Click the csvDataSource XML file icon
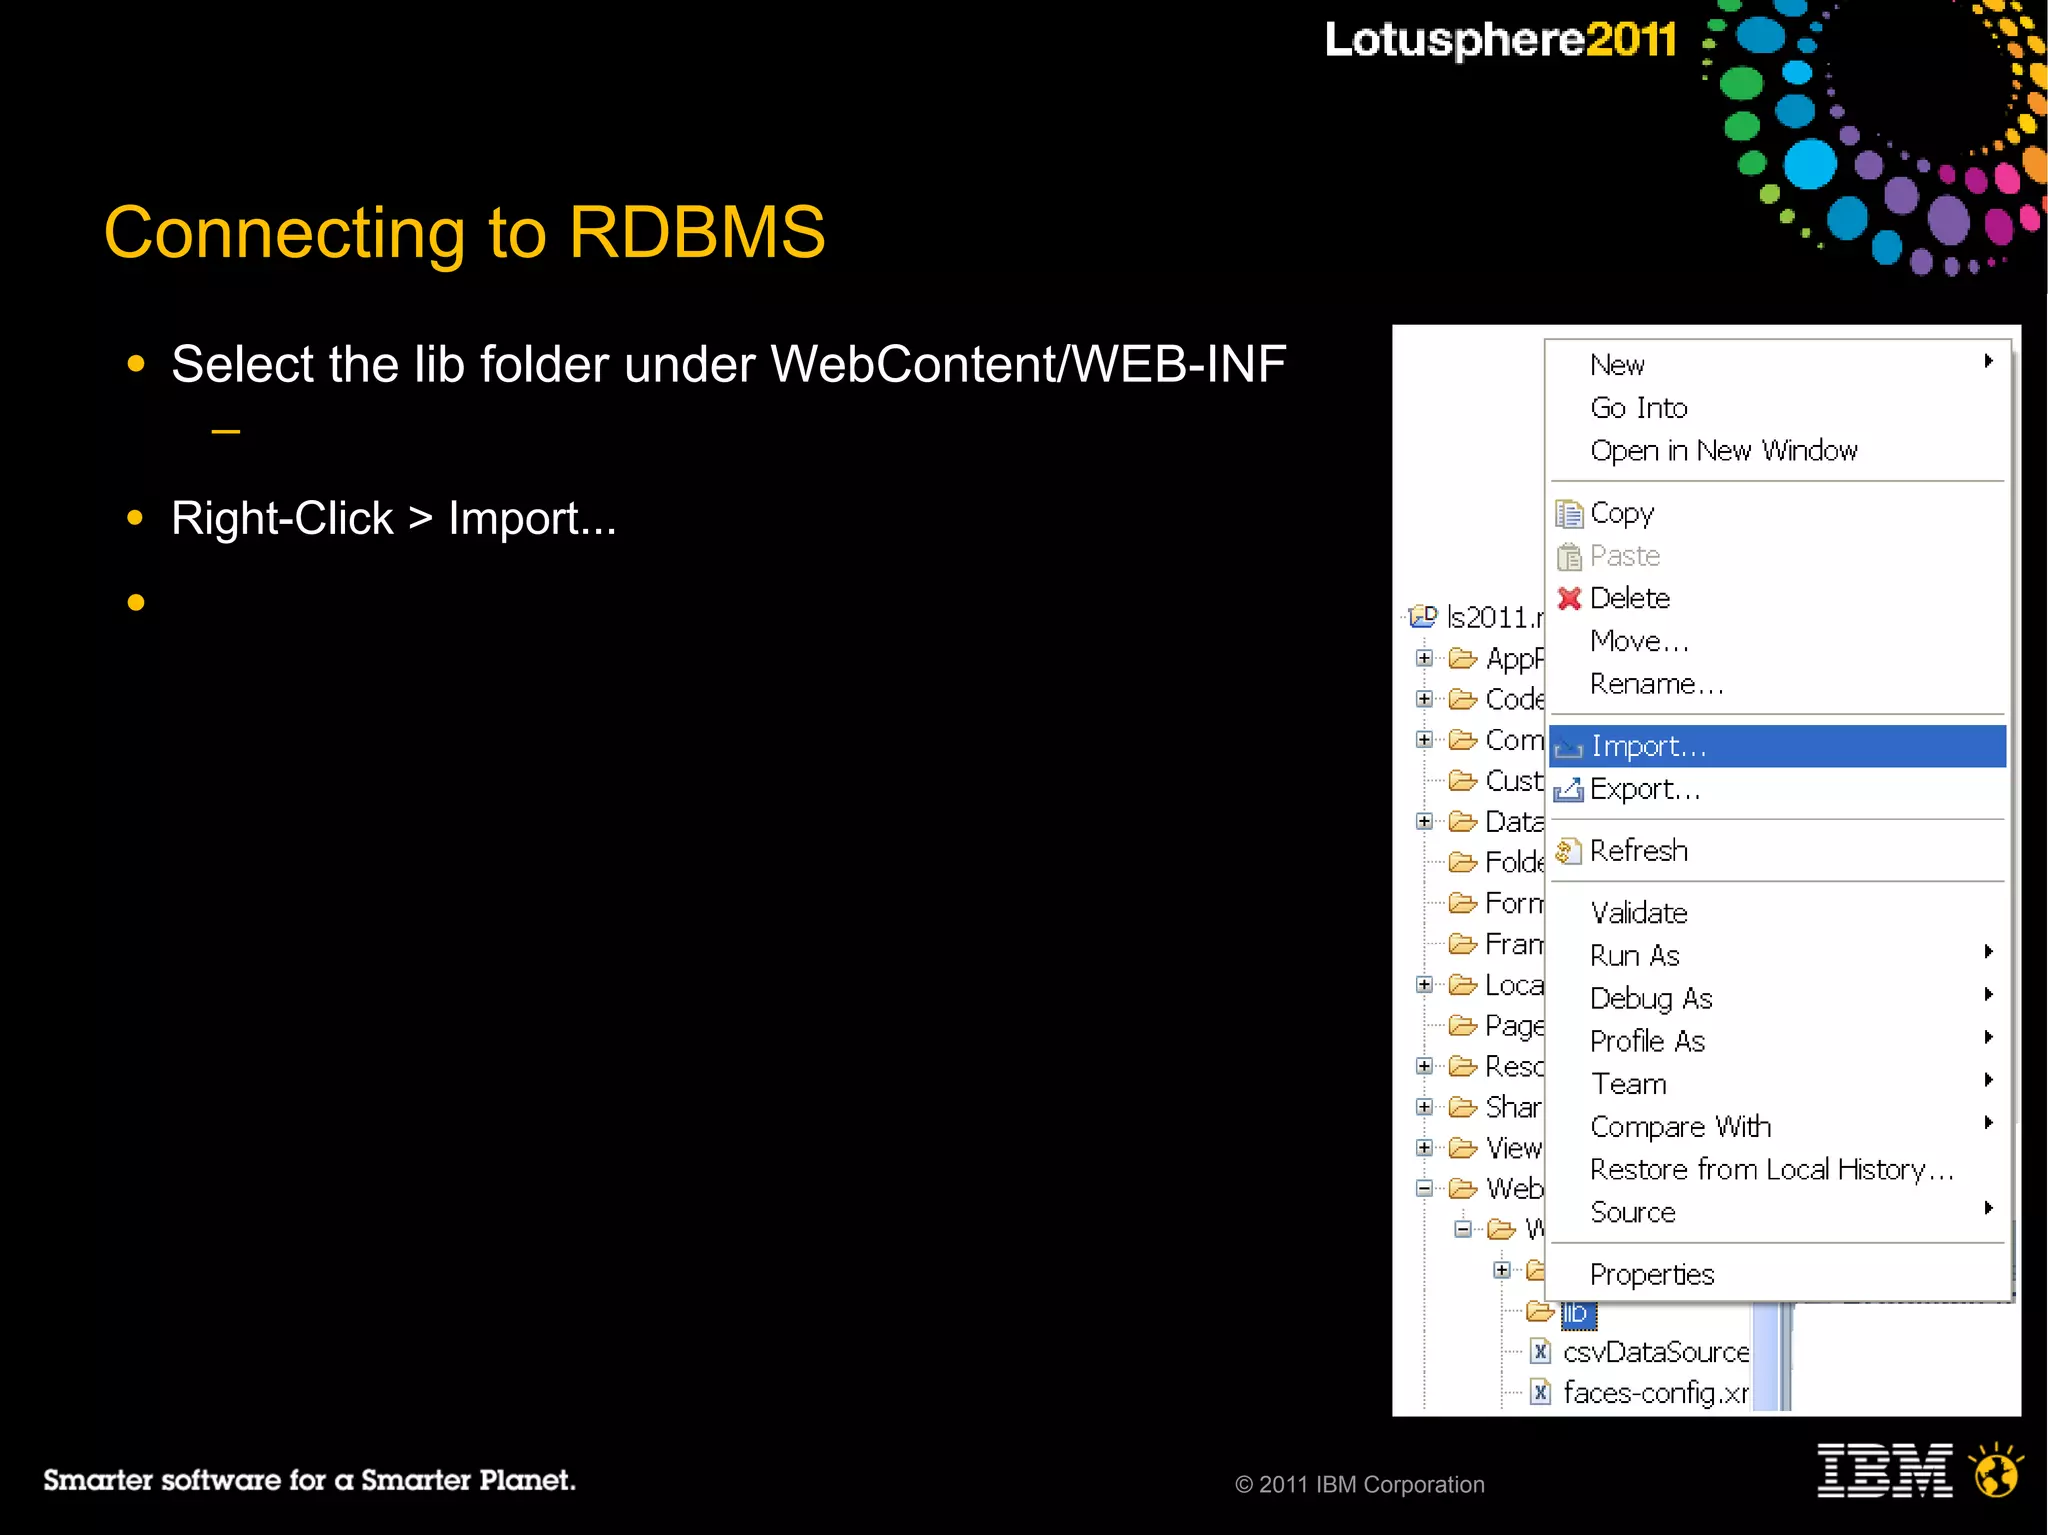 pos(1541,1352)
